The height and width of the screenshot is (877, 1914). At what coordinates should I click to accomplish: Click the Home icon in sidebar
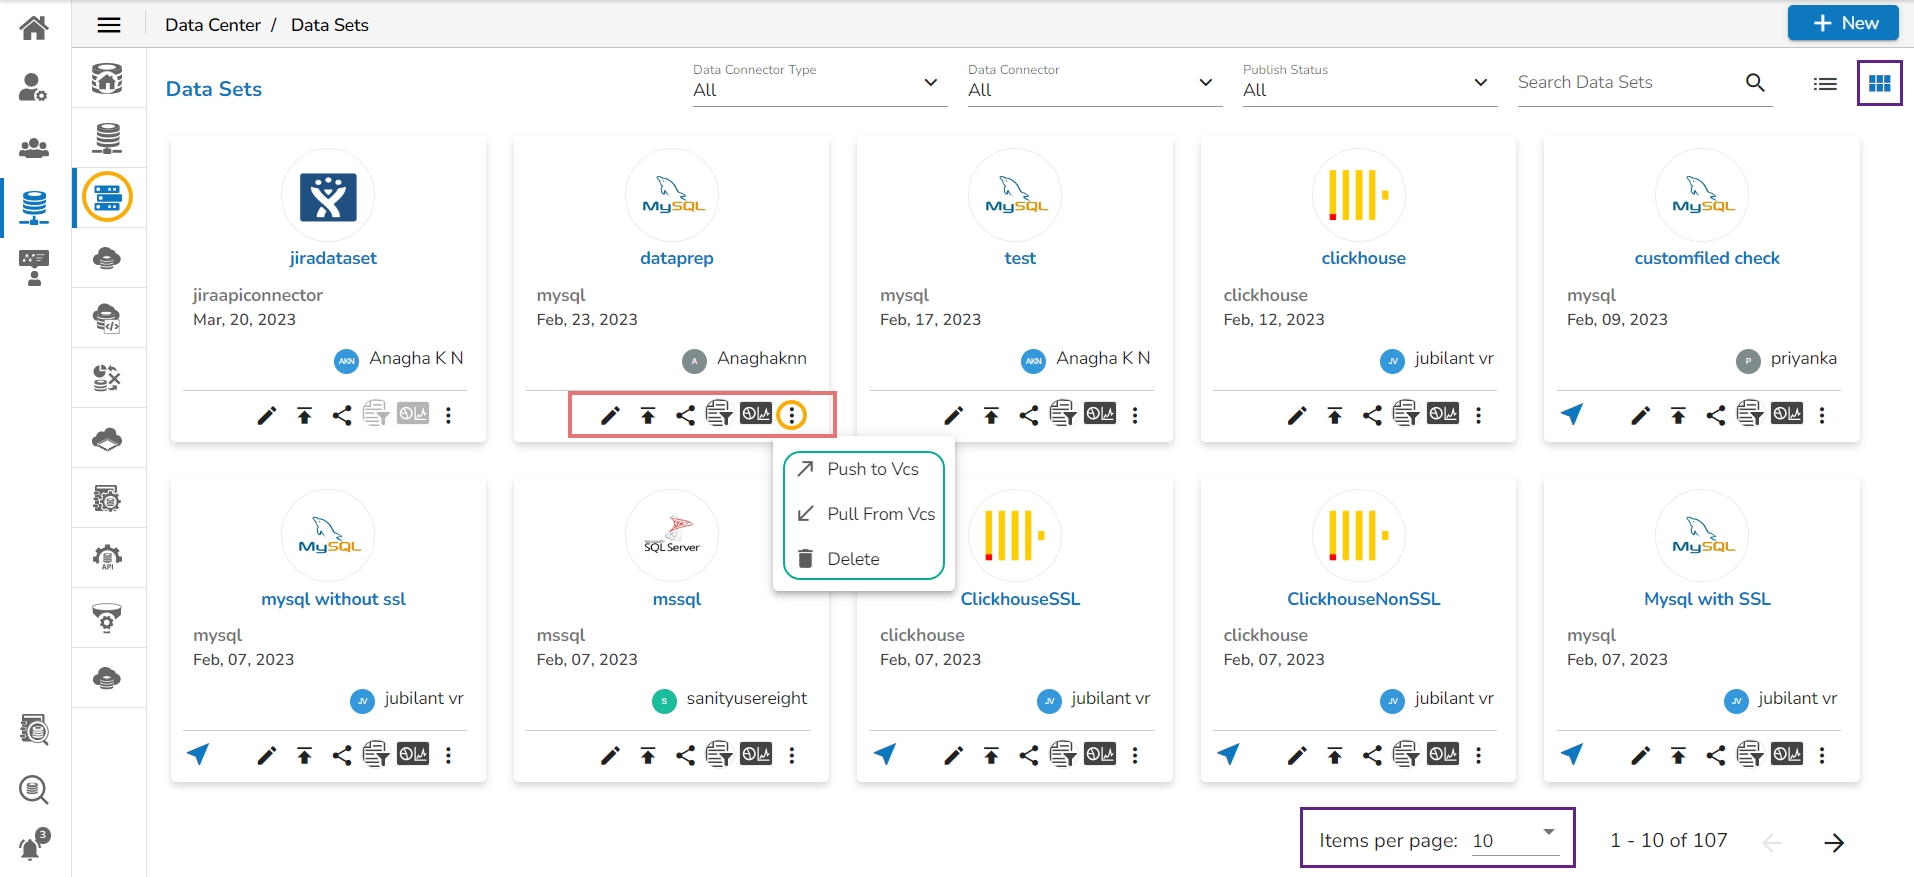(x=34, y=27)
